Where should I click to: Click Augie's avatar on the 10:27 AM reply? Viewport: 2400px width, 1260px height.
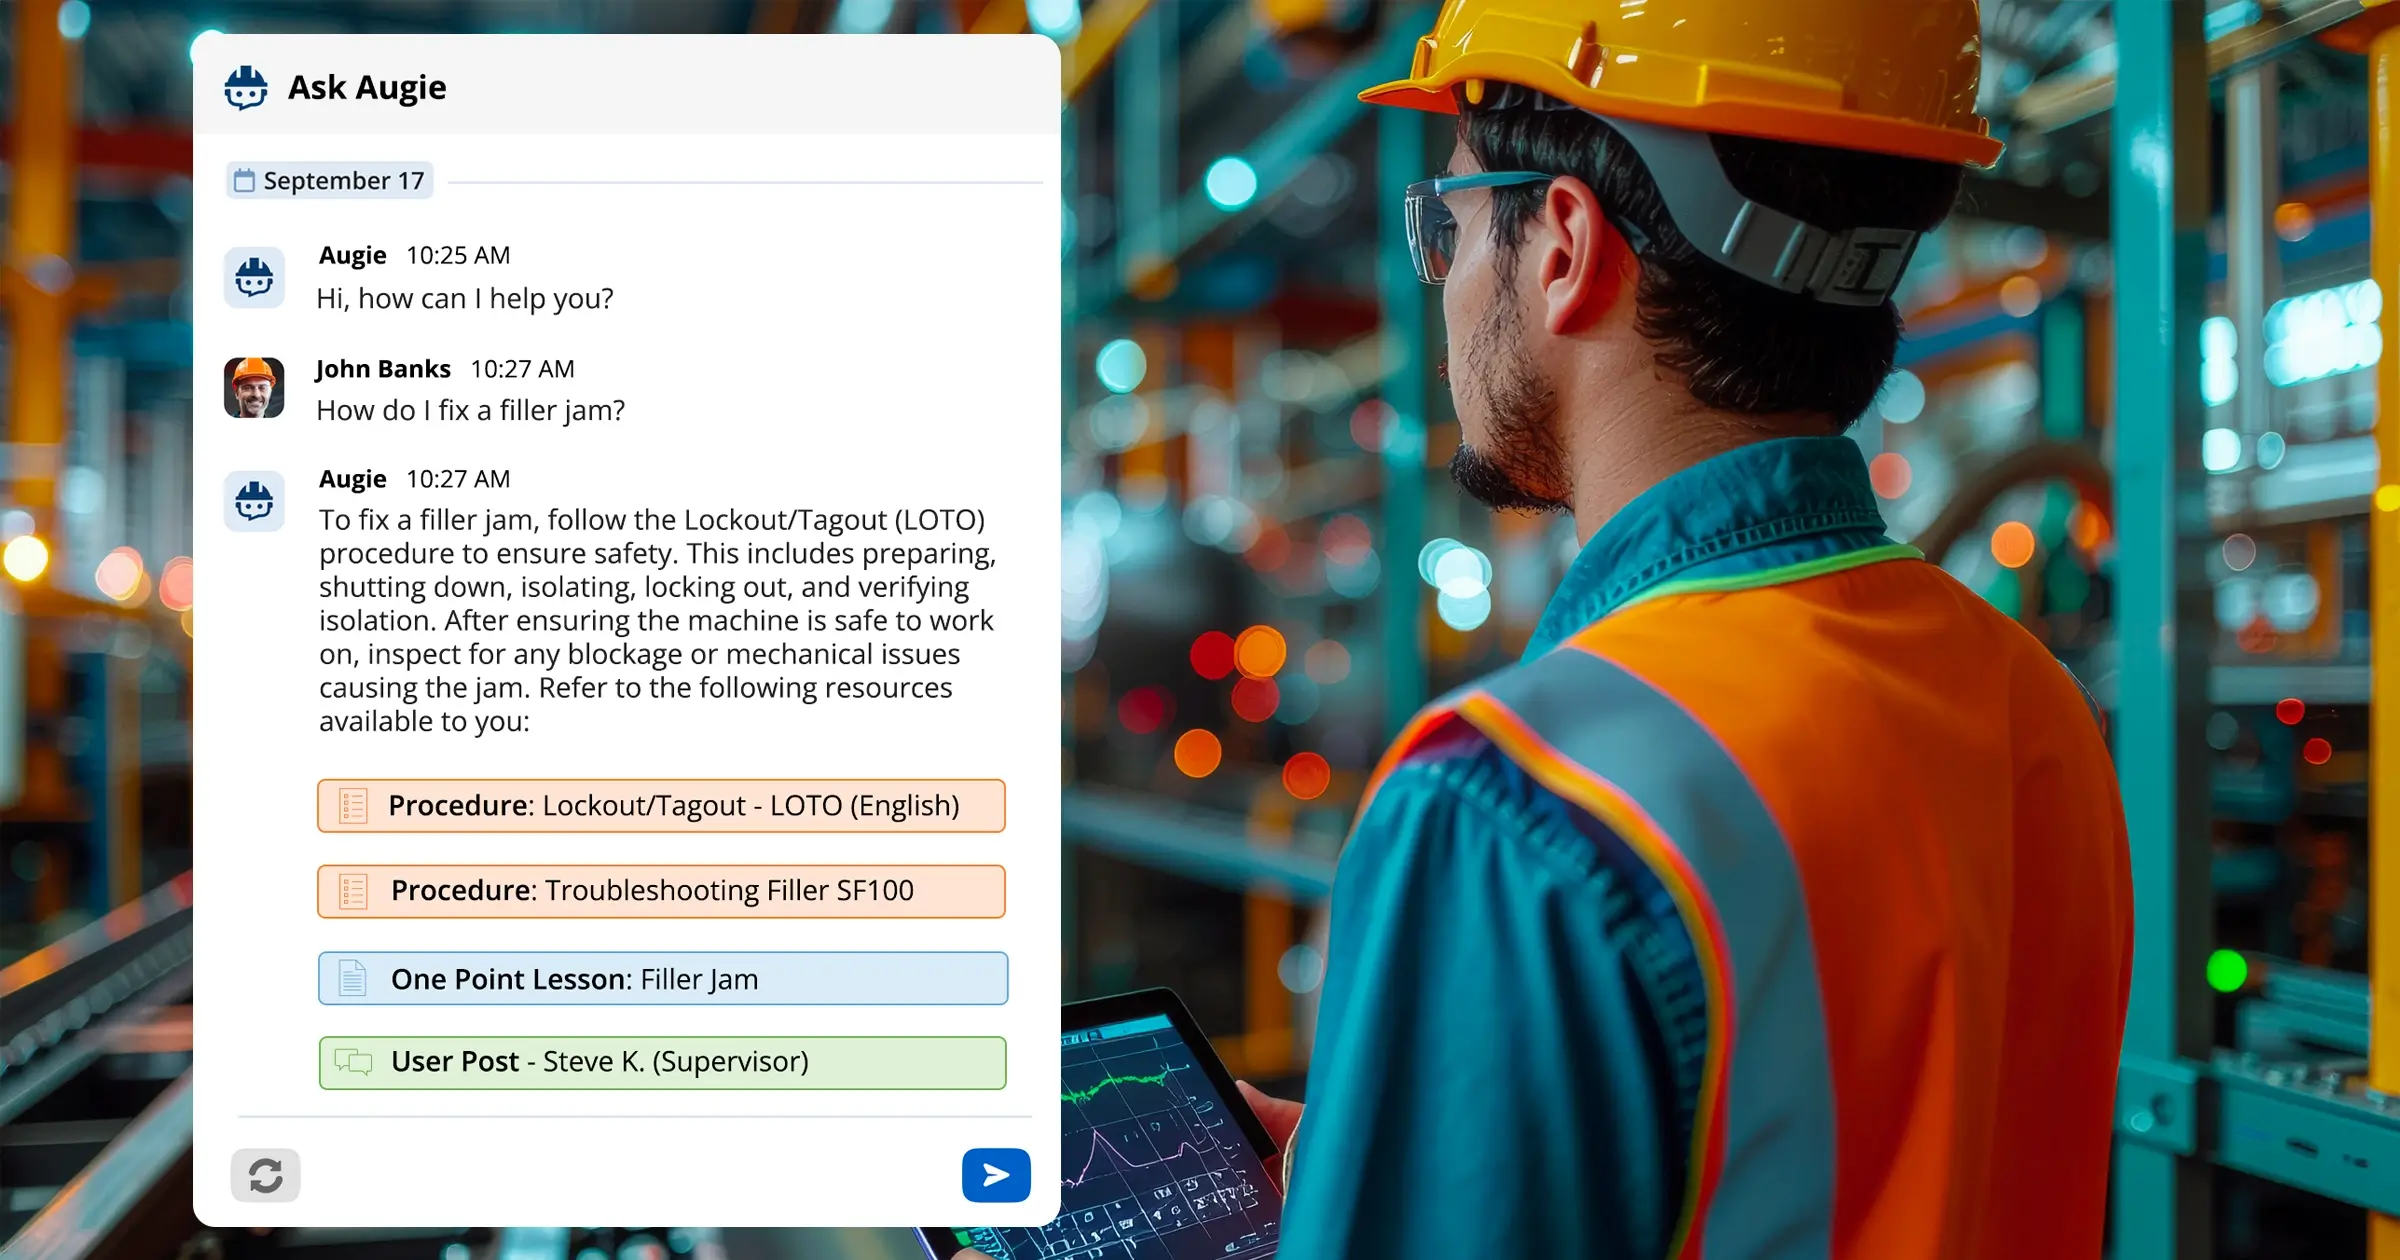(x=254, y=501)
